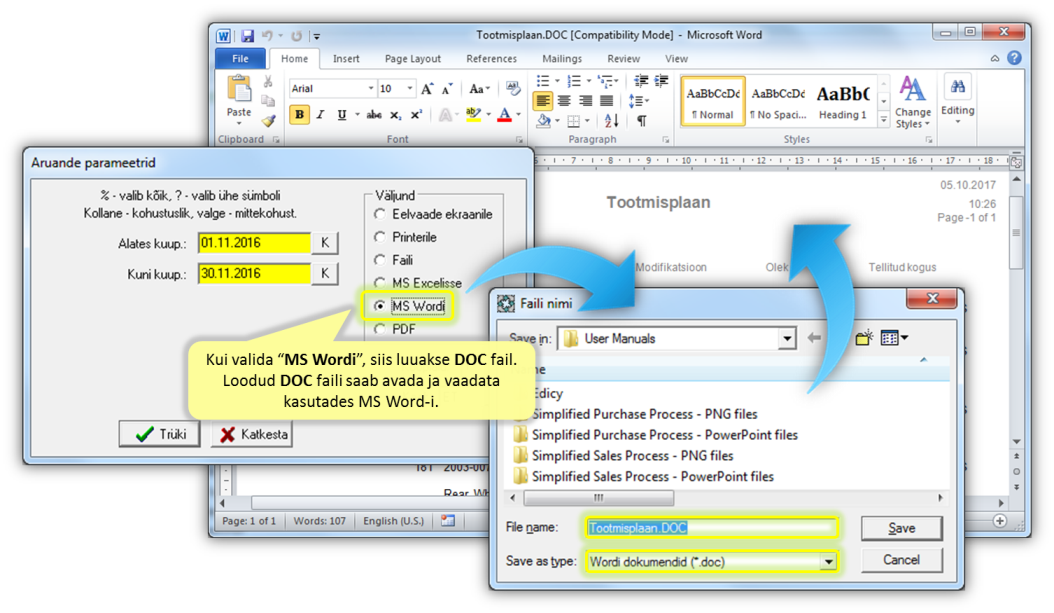1054x613 pixels.
Task: Click Create New Folder icon in Faili nimi dialog
Action: click(x=864, y=338)
